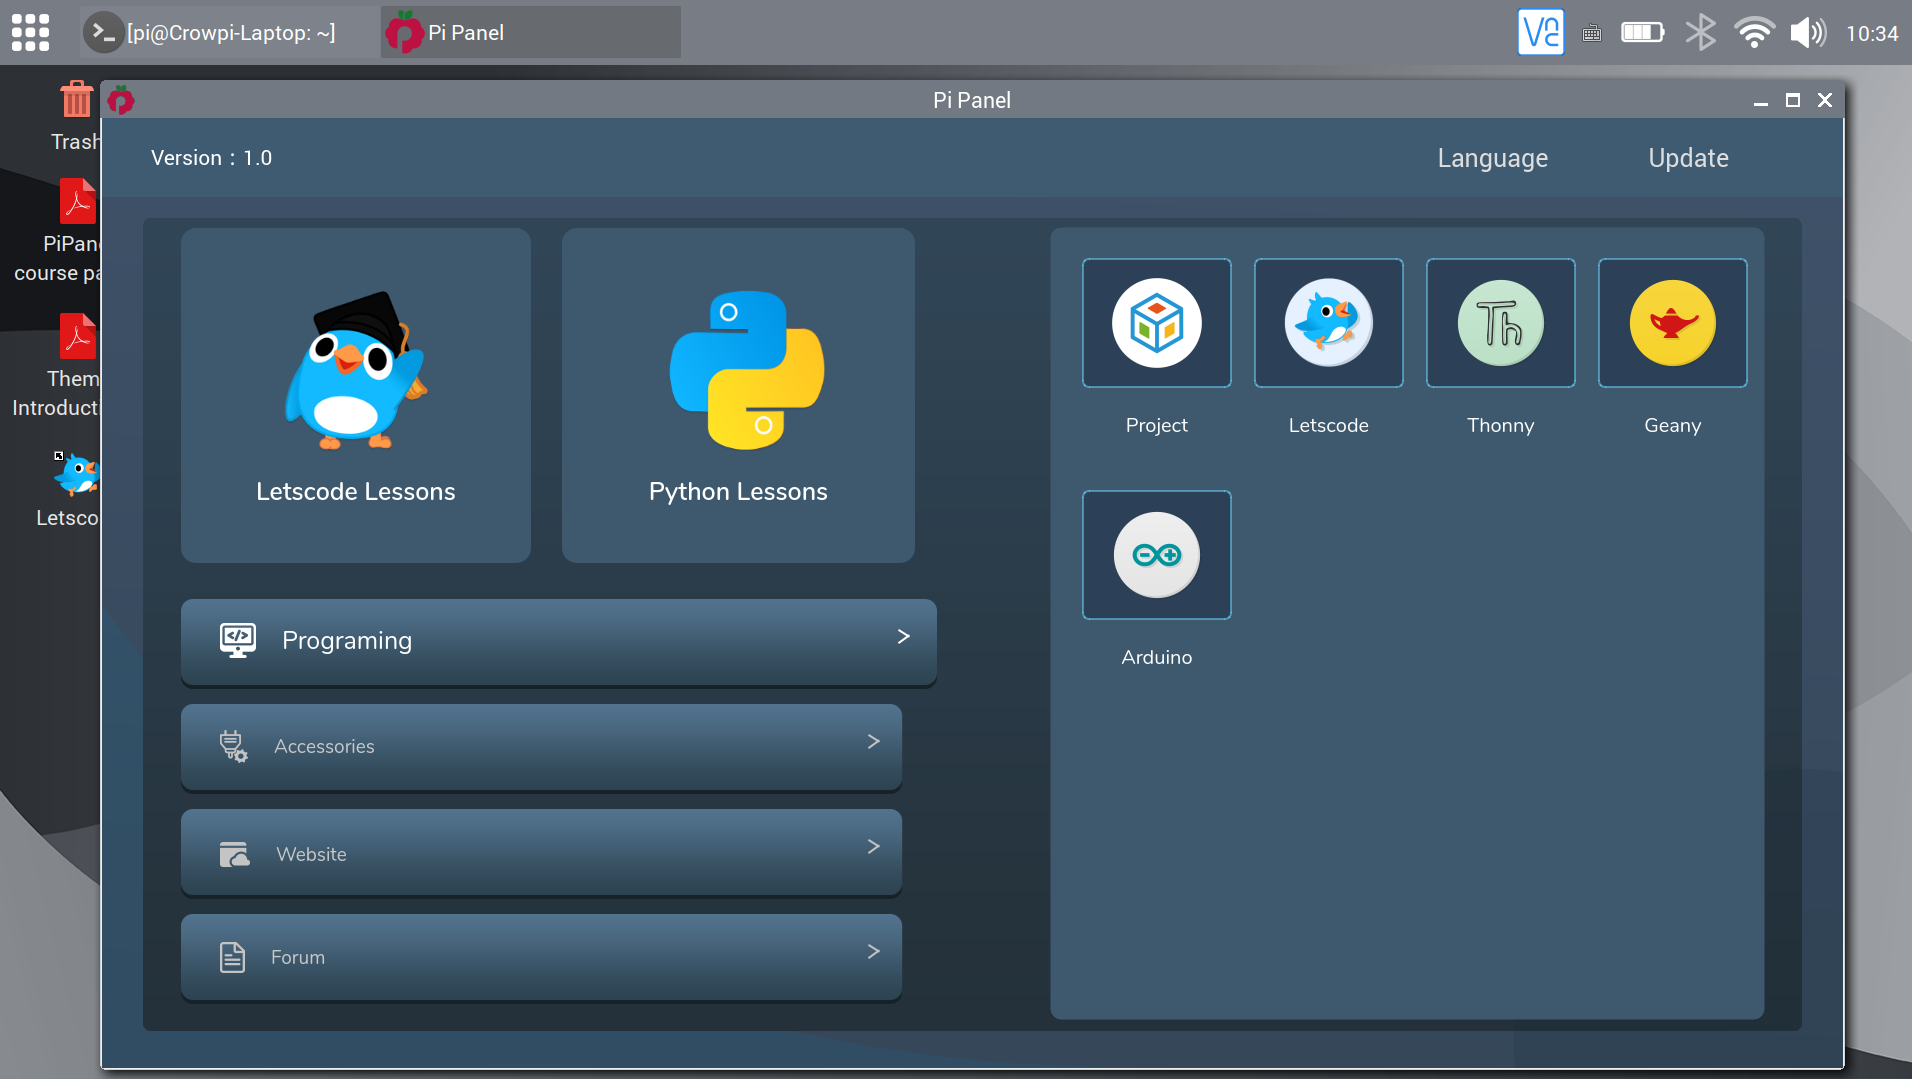The height and width of the screenshot is (1079, 1912).
Task: Expand the Website category
Action: (541, 852)
